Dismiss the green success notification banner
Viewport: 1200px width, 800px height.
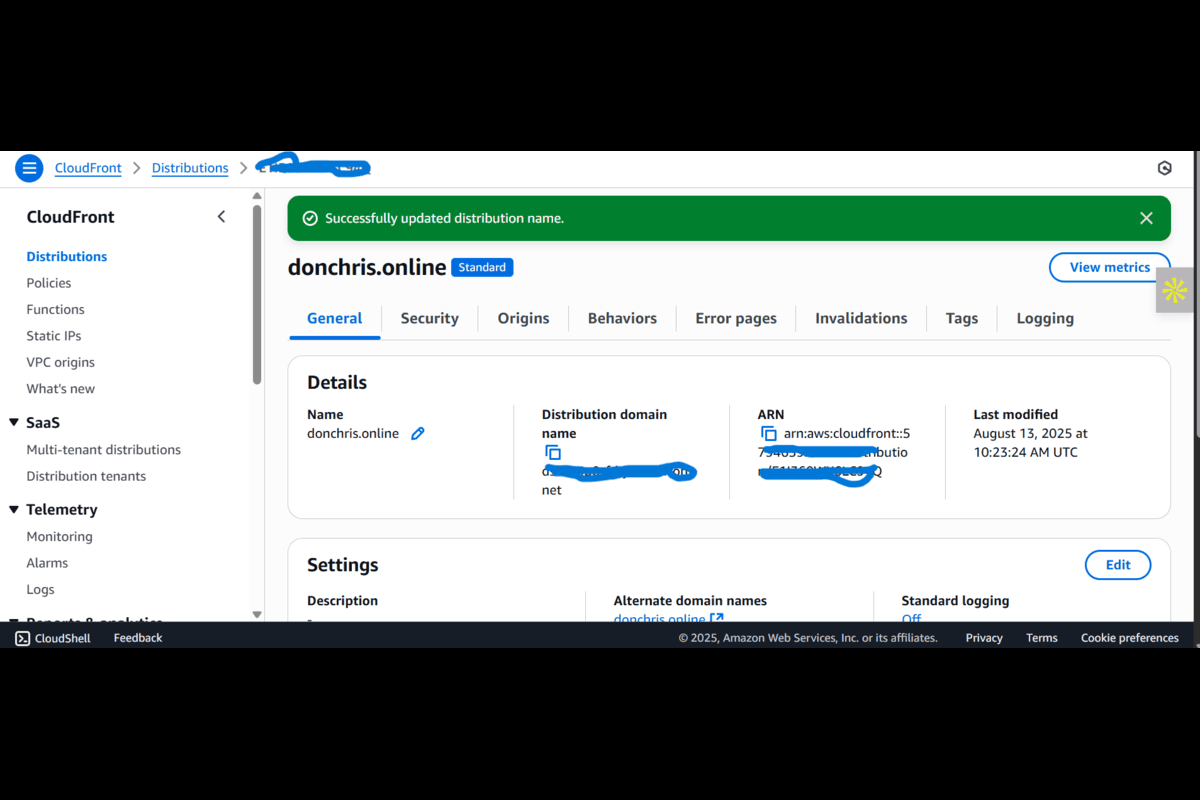click(1146, 218)
